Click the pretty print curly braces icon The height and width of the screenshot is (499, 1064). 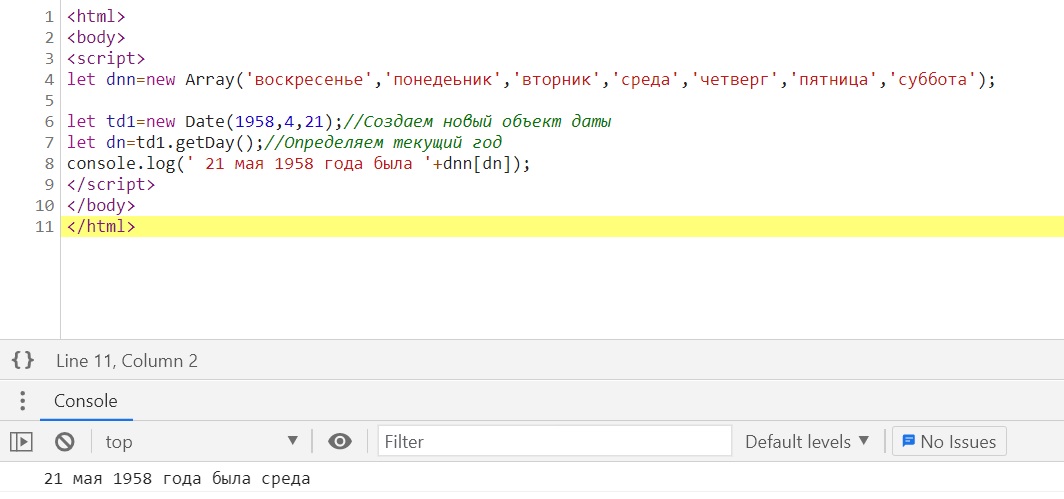point(23,361)
